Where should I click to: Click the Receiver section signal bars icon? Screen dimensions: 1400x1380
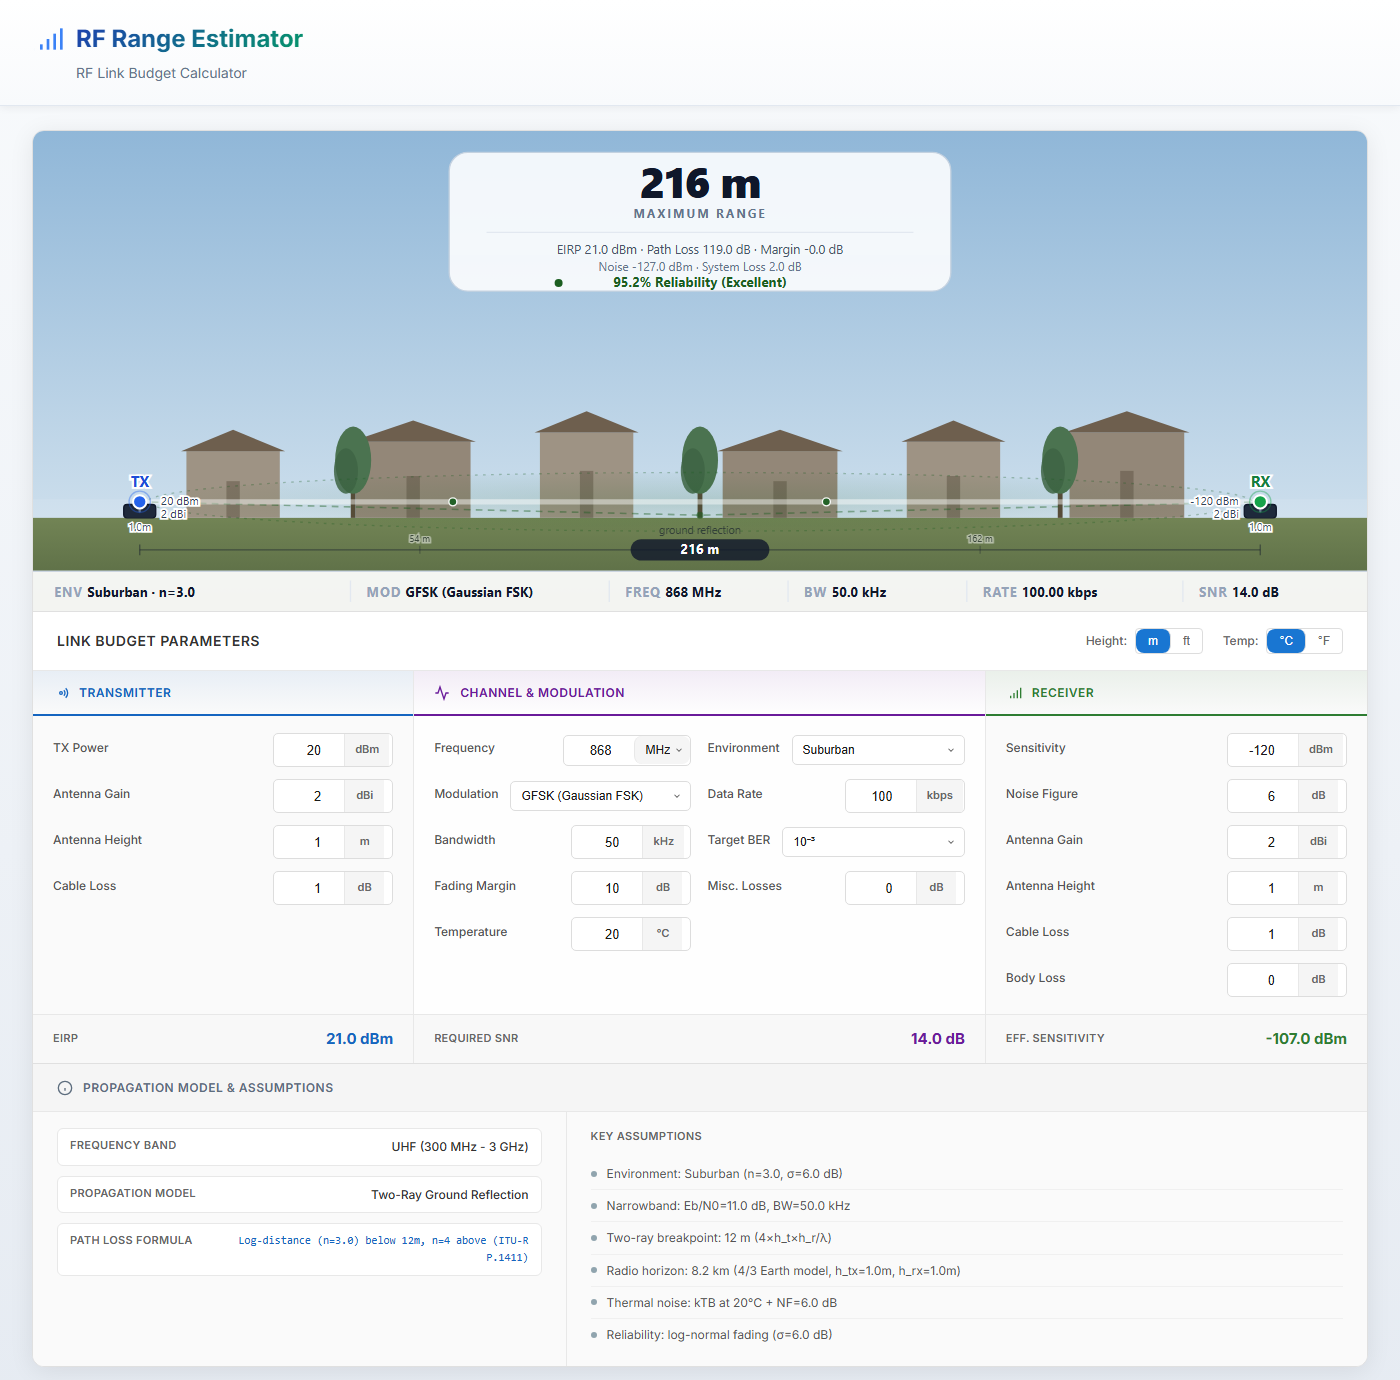(x=1016, y=693)
